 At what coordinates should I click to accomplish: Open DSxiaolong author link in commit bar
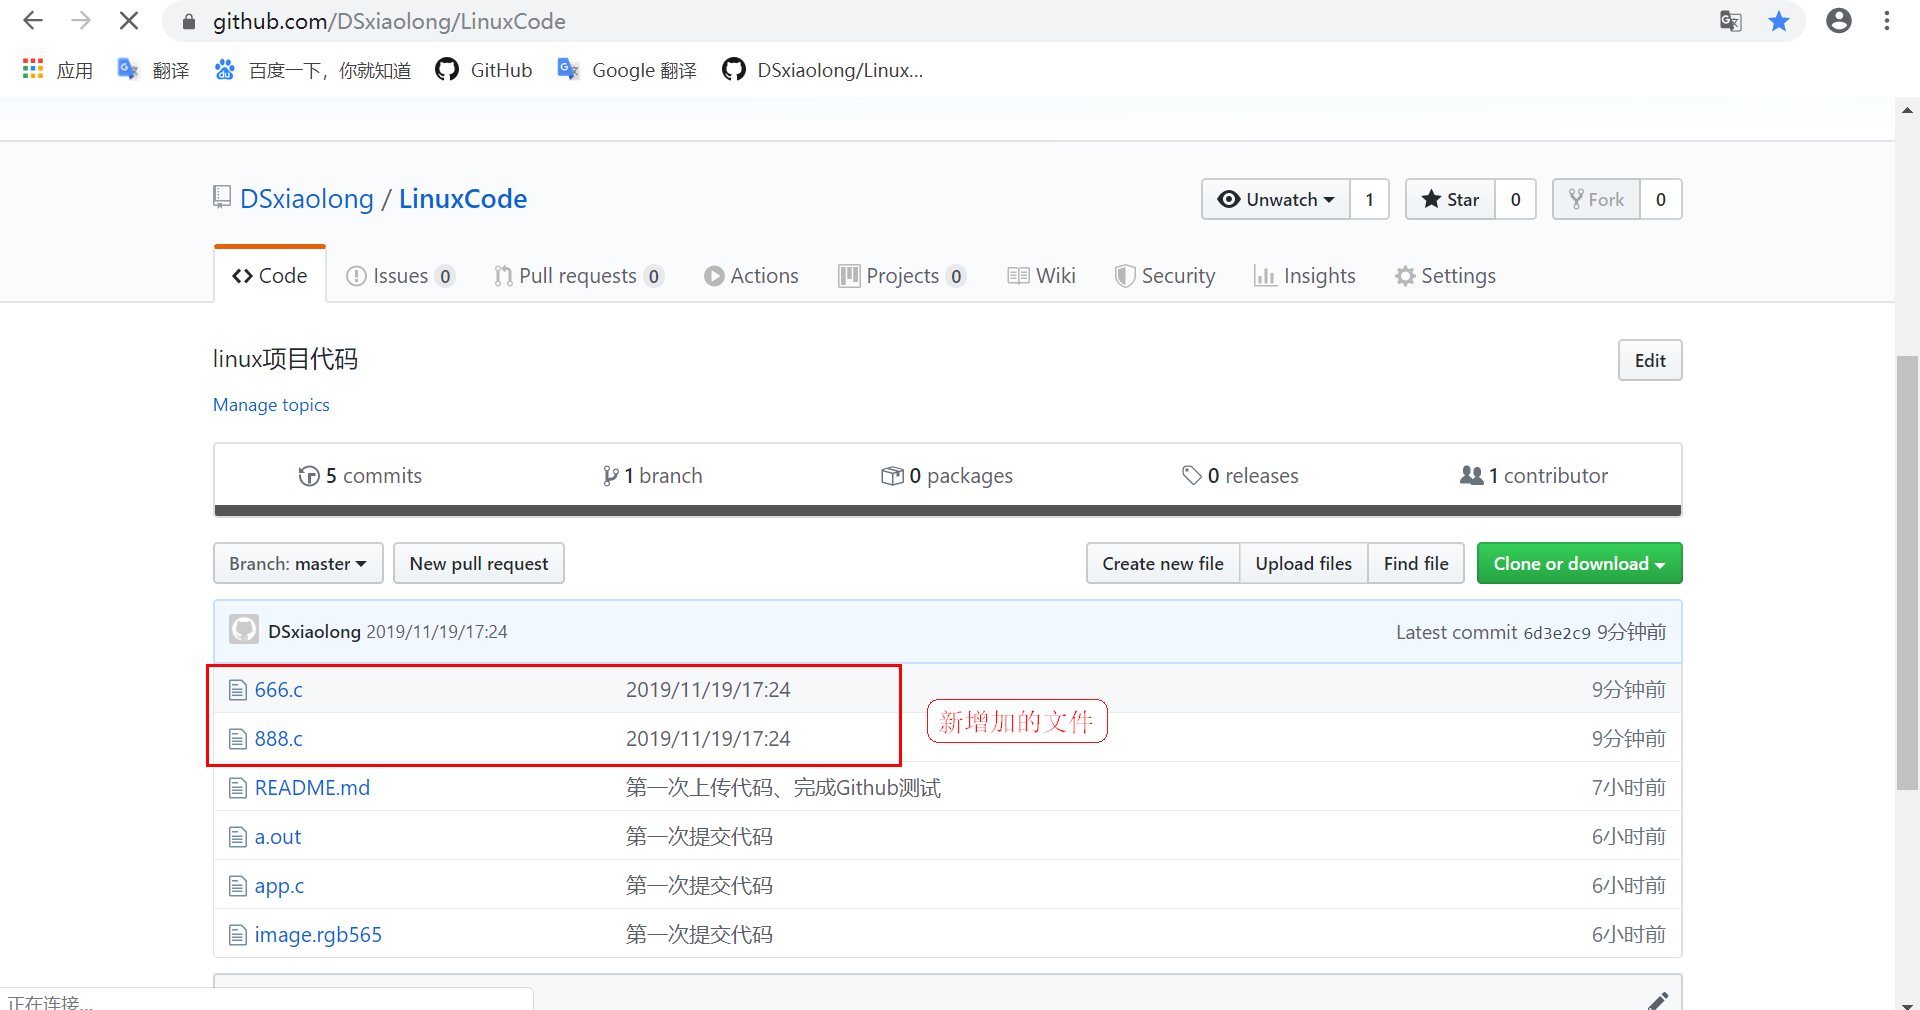[314, 632]
